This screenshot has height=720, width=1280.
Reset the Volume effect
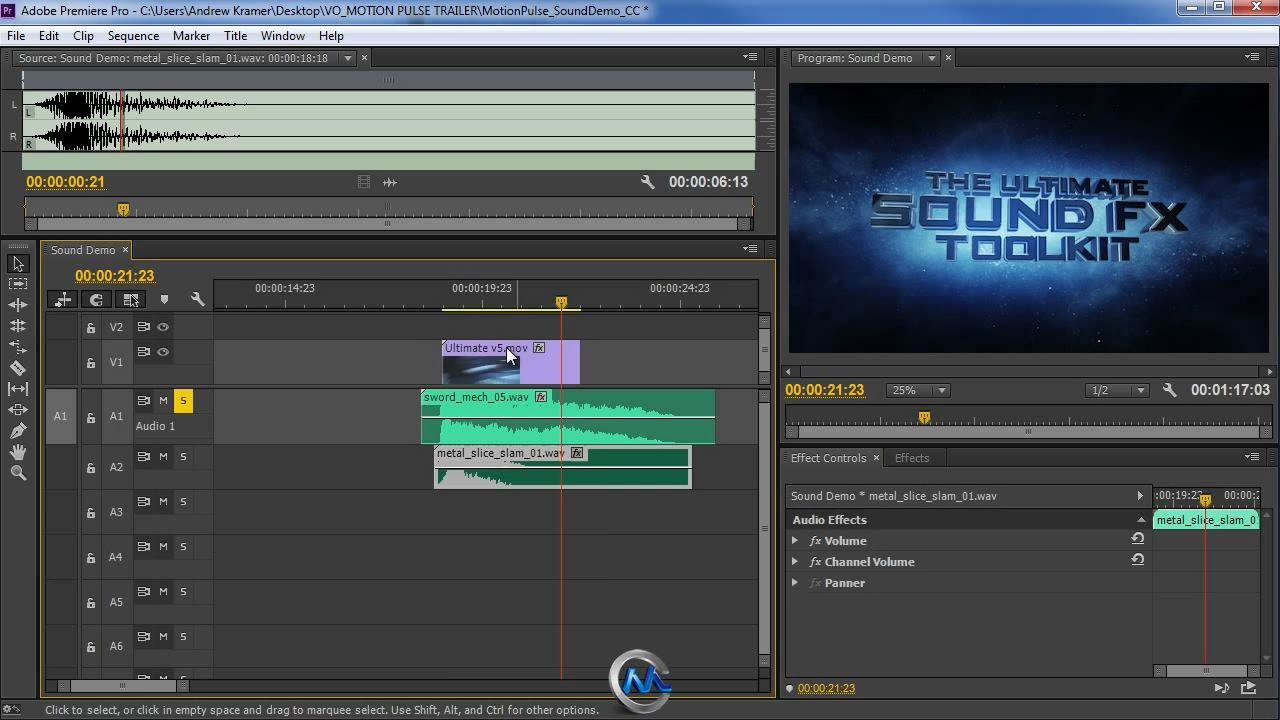1137,540
